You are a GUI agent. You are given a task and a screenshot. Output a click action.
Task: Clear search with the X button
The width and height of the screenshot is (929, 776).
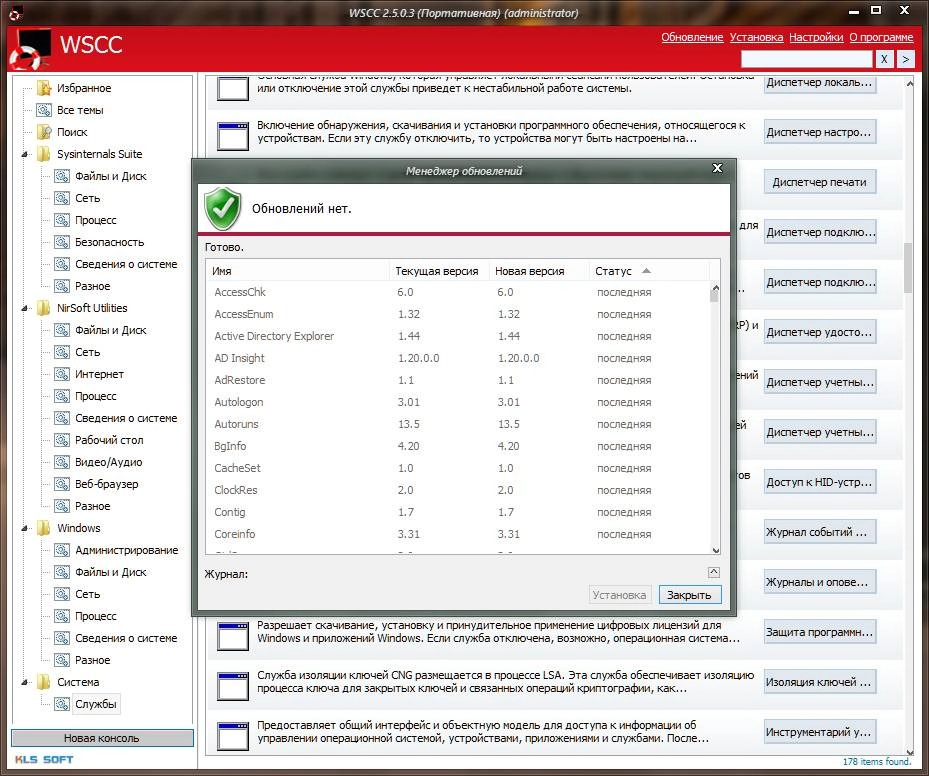(x=884, y=59)
